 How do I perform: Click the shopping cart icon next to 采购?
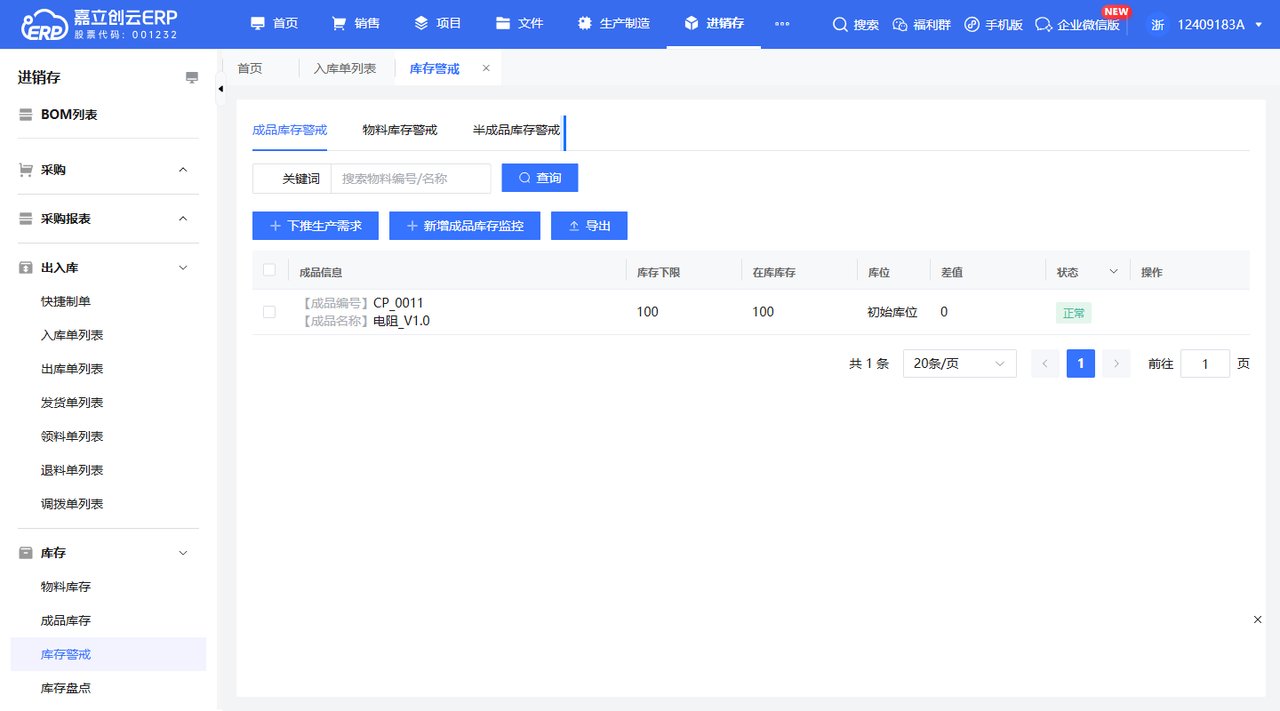click(26, 170)
